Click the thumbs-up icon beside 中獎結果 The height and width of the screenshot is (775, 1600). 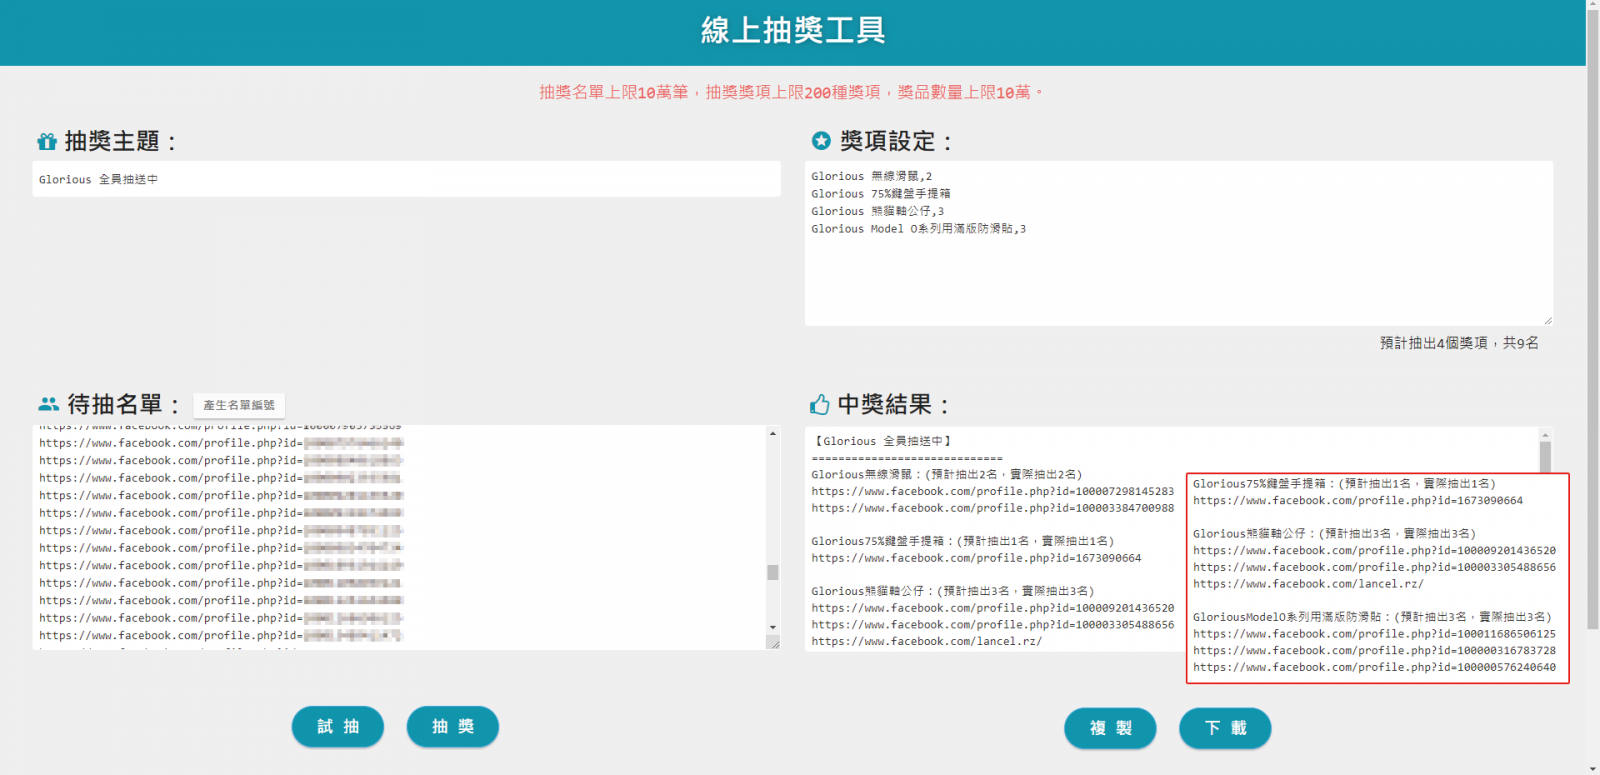[x=820, y=404]
